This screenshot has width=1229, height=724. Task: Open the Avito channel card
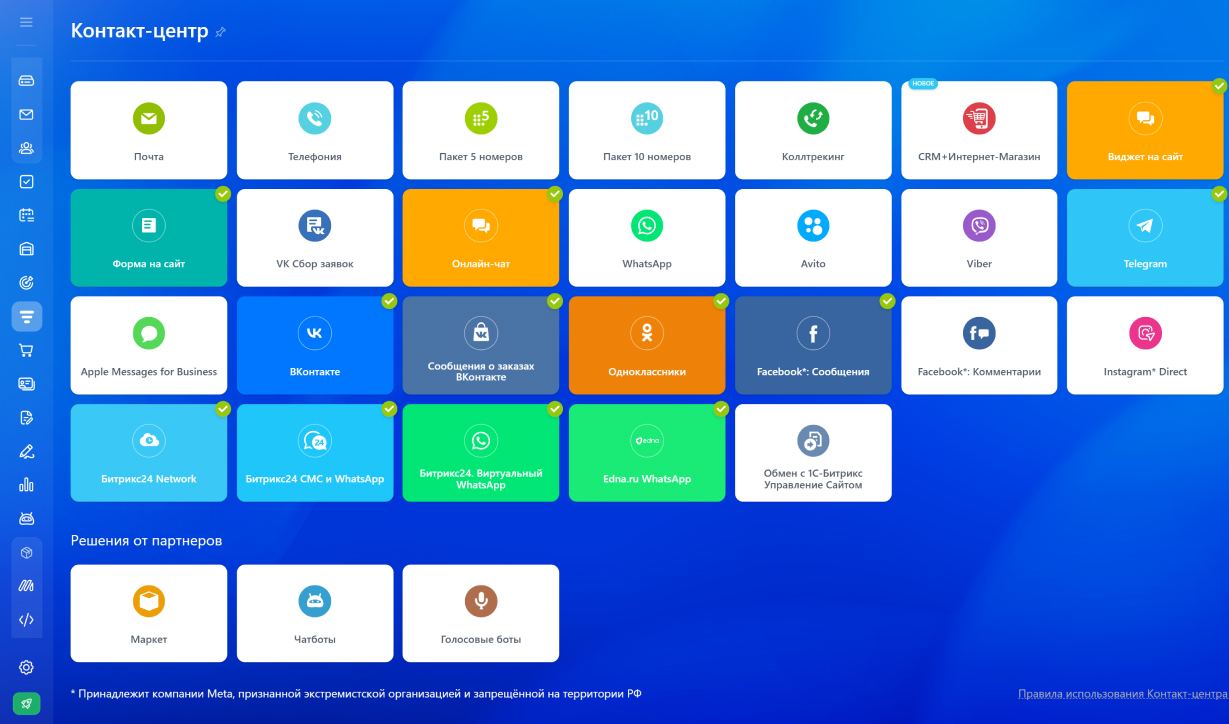pyautogui.click(x=813, y=238)
